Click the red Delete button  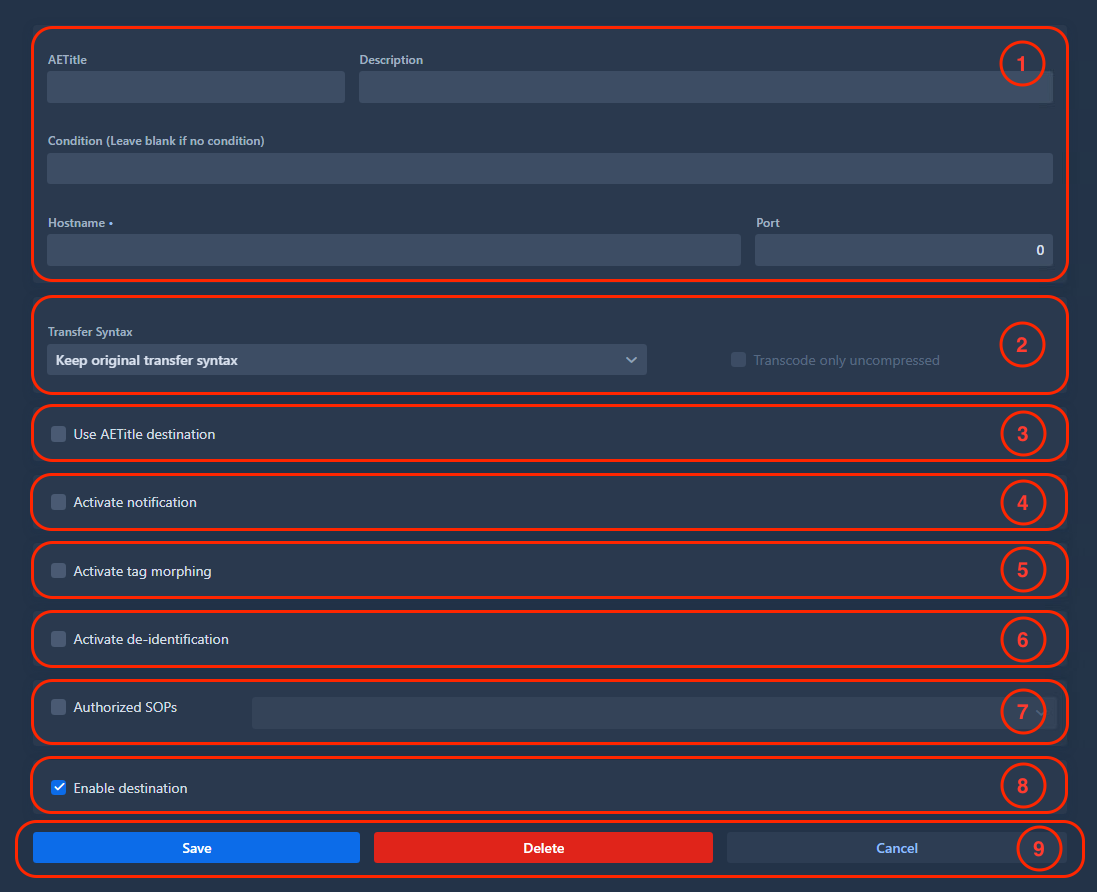pos(544,848)
